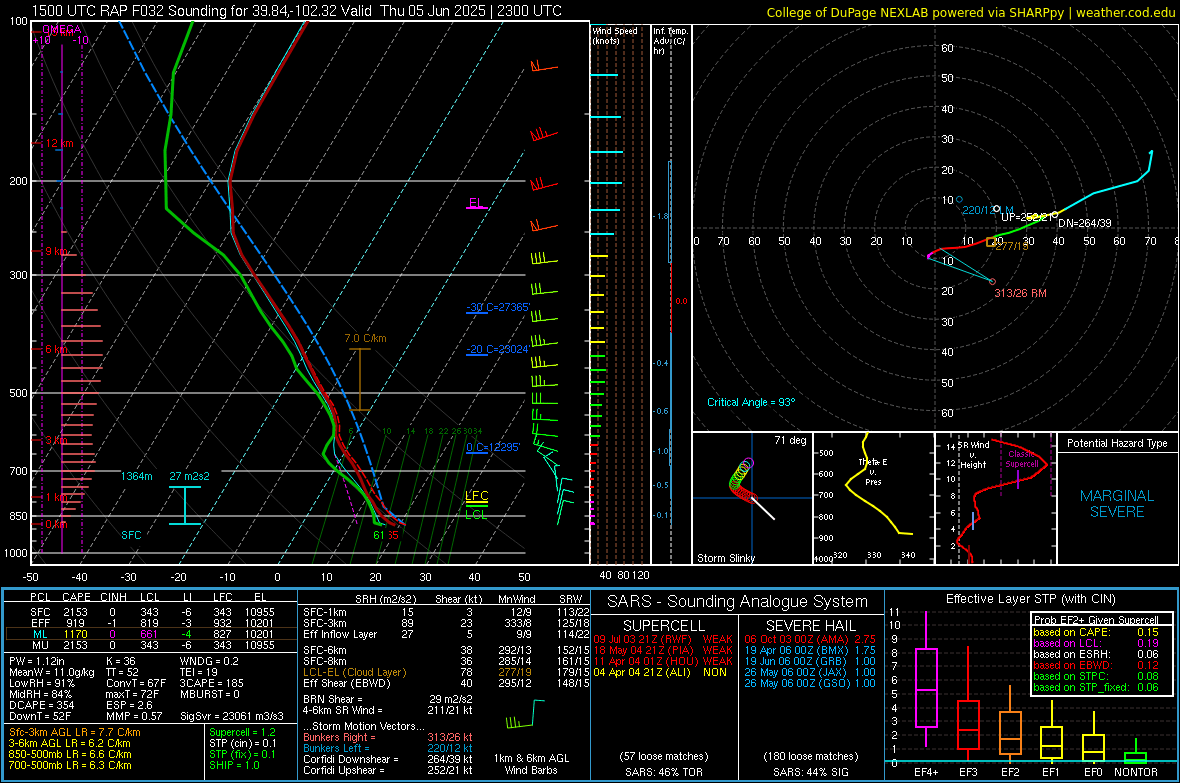Click the Supercell = 1.2 composite value

click(242, 732)
